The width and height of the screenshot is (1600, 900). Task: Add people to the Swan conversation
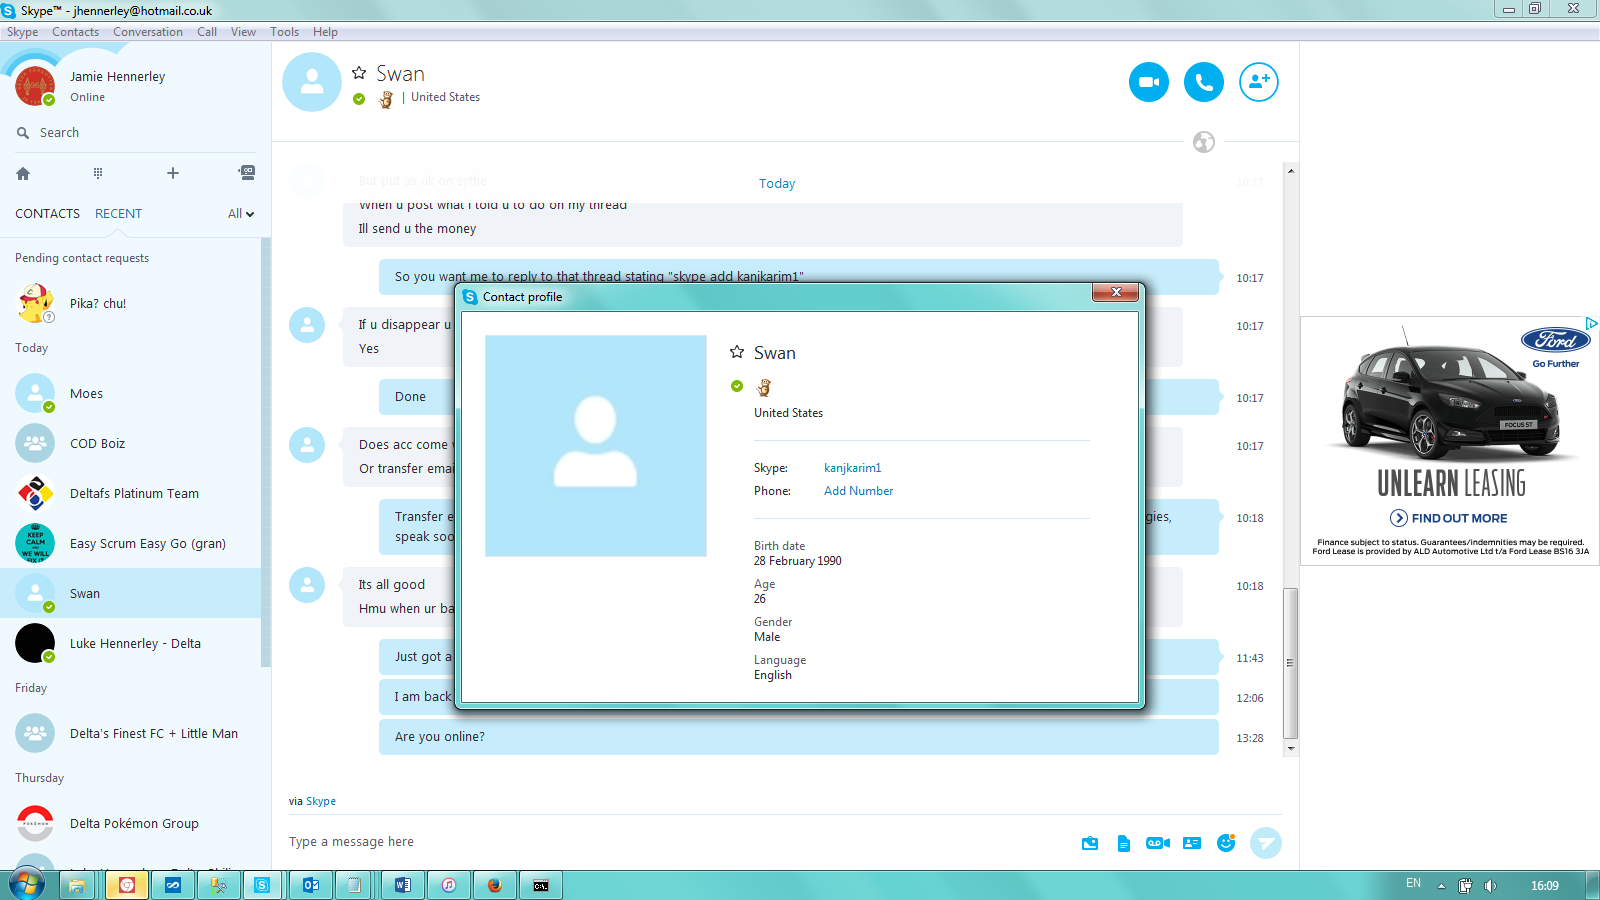(1259, 82)
